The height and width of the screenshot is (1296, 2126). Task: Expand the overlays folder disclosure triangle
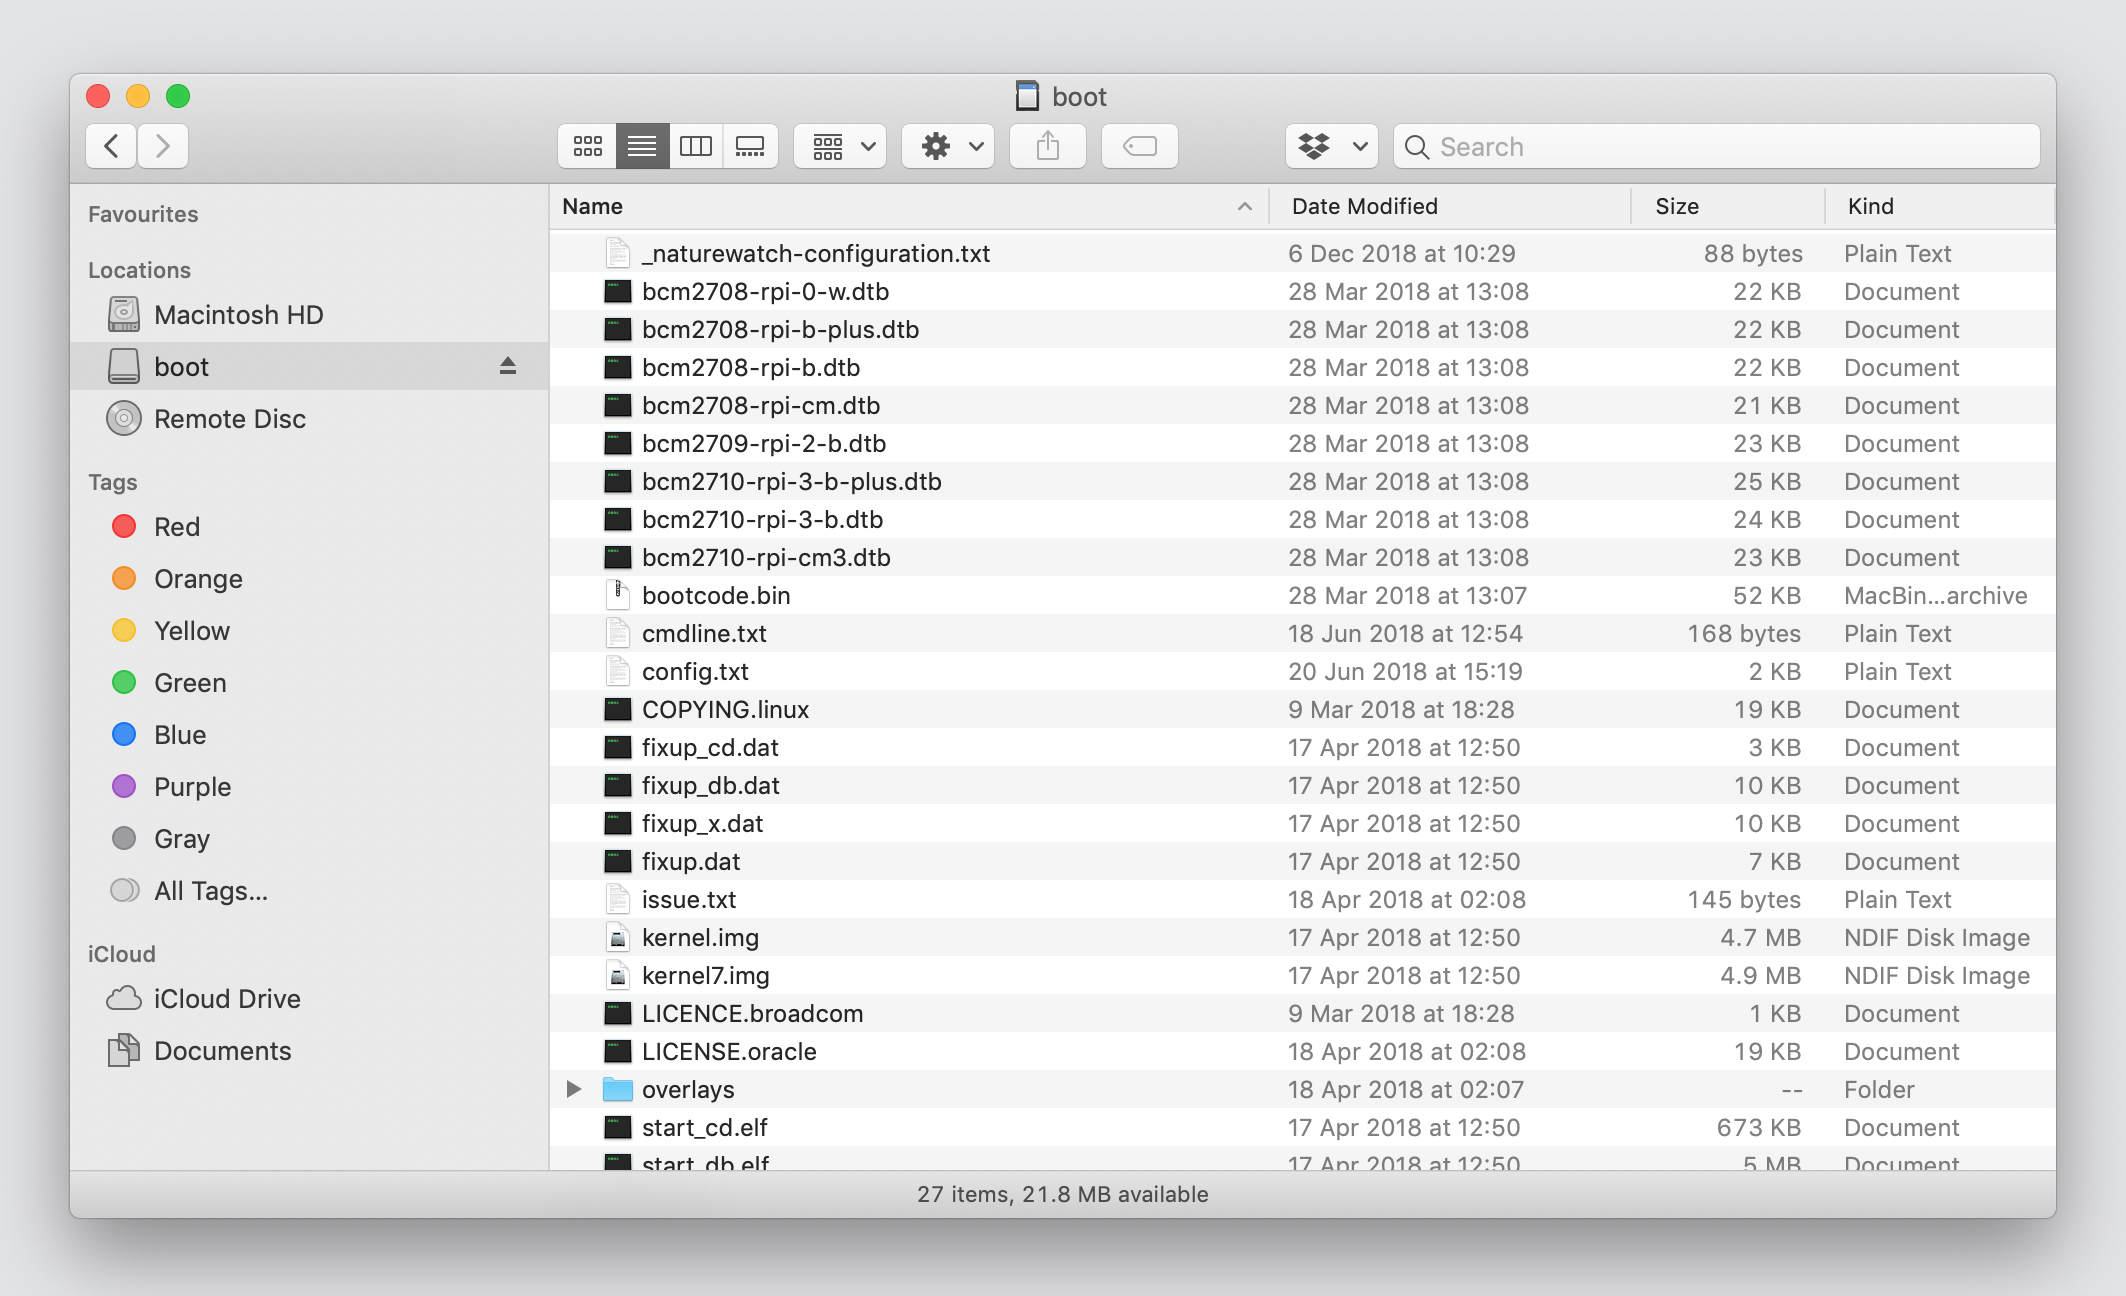coord(574,1089)
